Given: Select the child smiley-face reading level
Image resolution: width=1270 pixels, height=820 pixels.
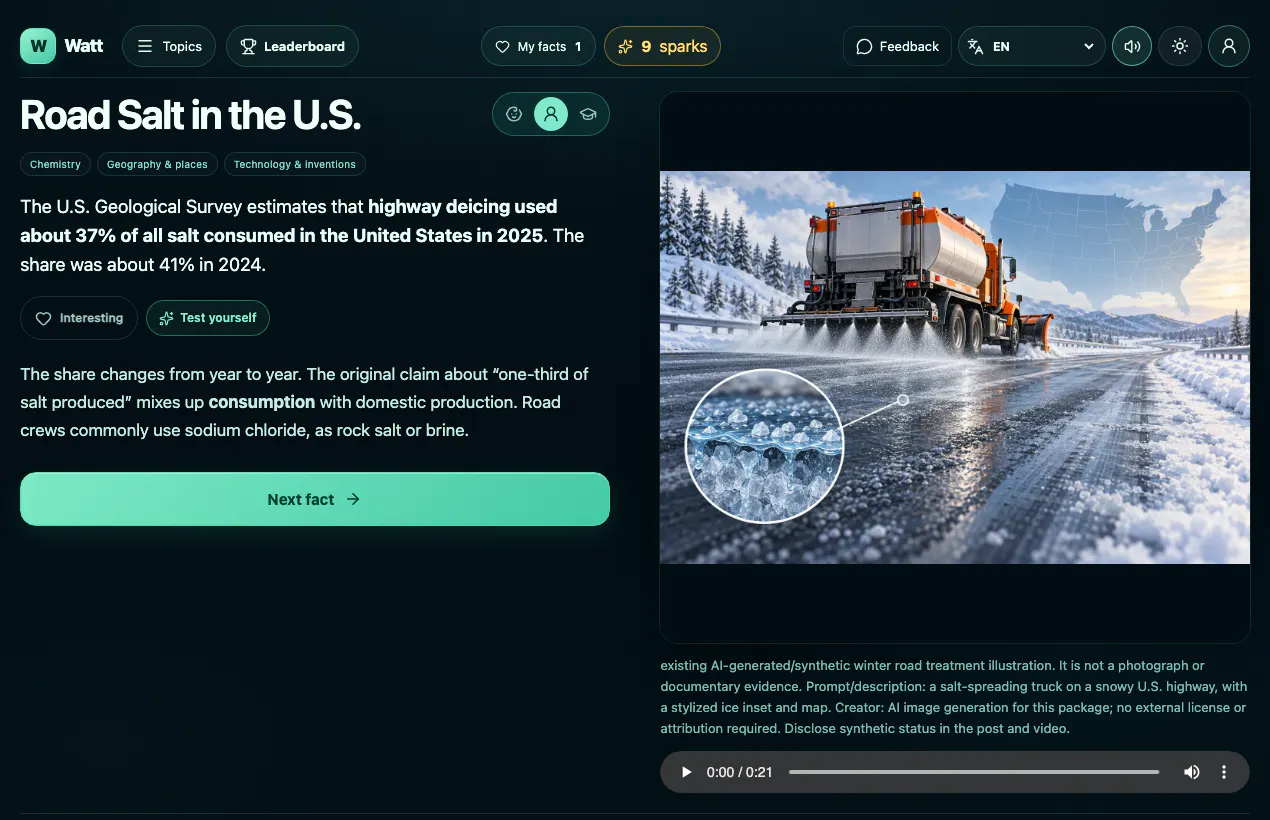Looking at the screenshot, I should click(514, 114).
